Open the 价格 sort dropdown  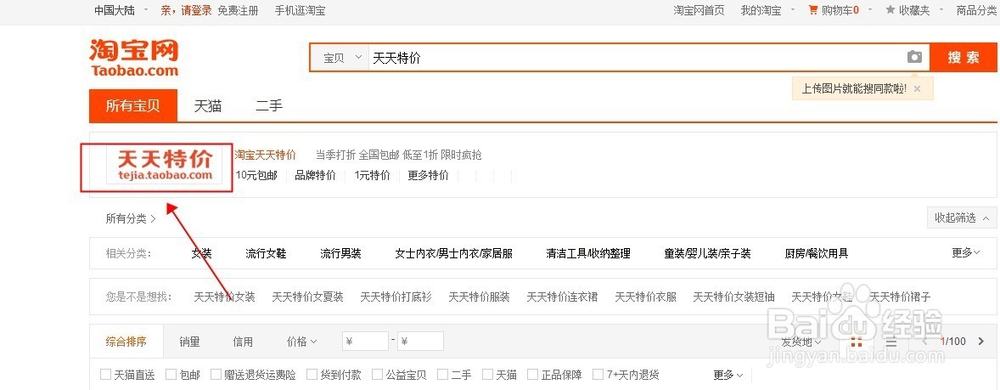[302, 342]
